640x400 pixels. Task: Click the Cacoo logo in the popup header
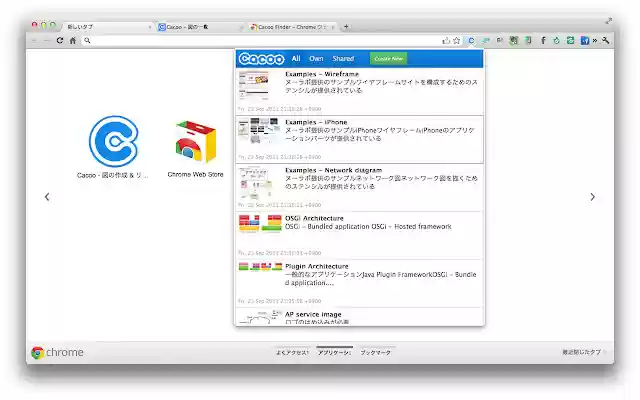261,59
